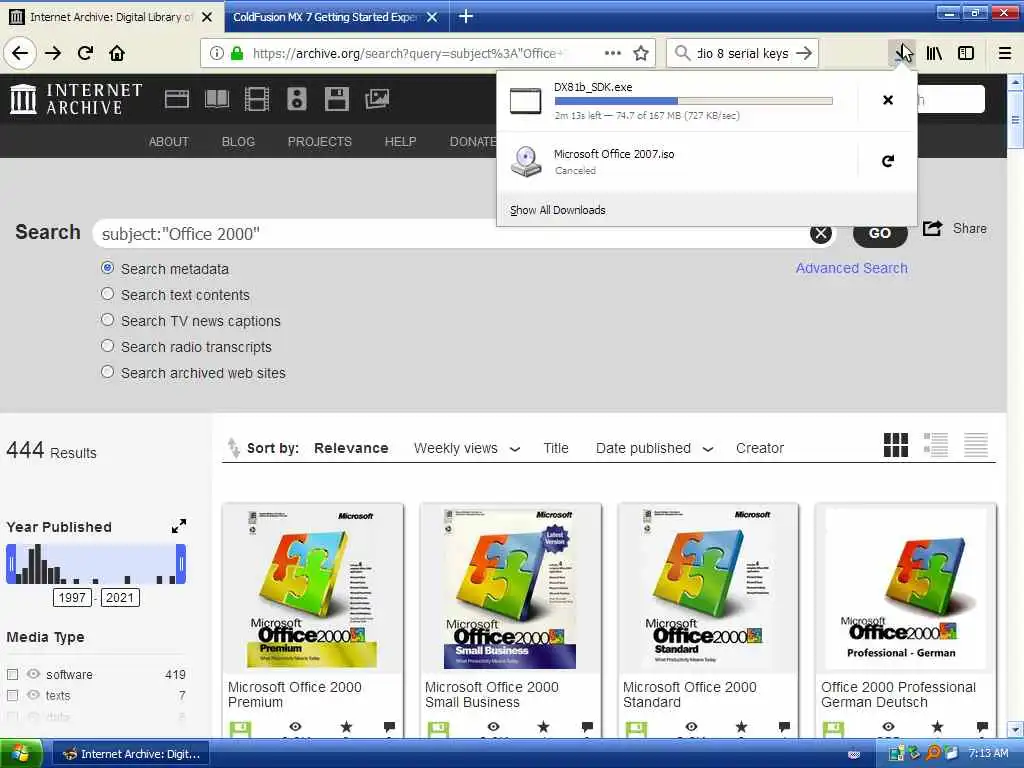Select Search radio transcripts option
The height and width of the screenshot is (768, 1024).
click(x=108, y=346)
